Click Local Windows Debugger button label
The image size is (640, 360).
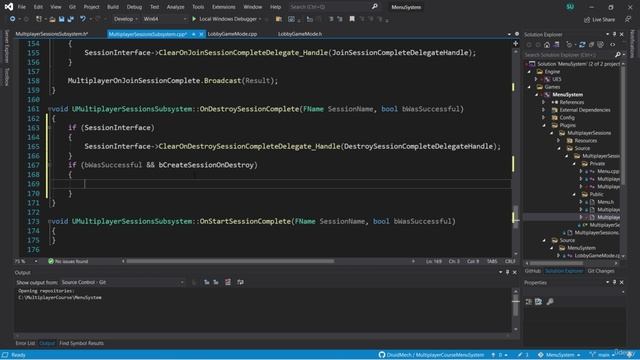pyautogui.click(x=227, y=19)
